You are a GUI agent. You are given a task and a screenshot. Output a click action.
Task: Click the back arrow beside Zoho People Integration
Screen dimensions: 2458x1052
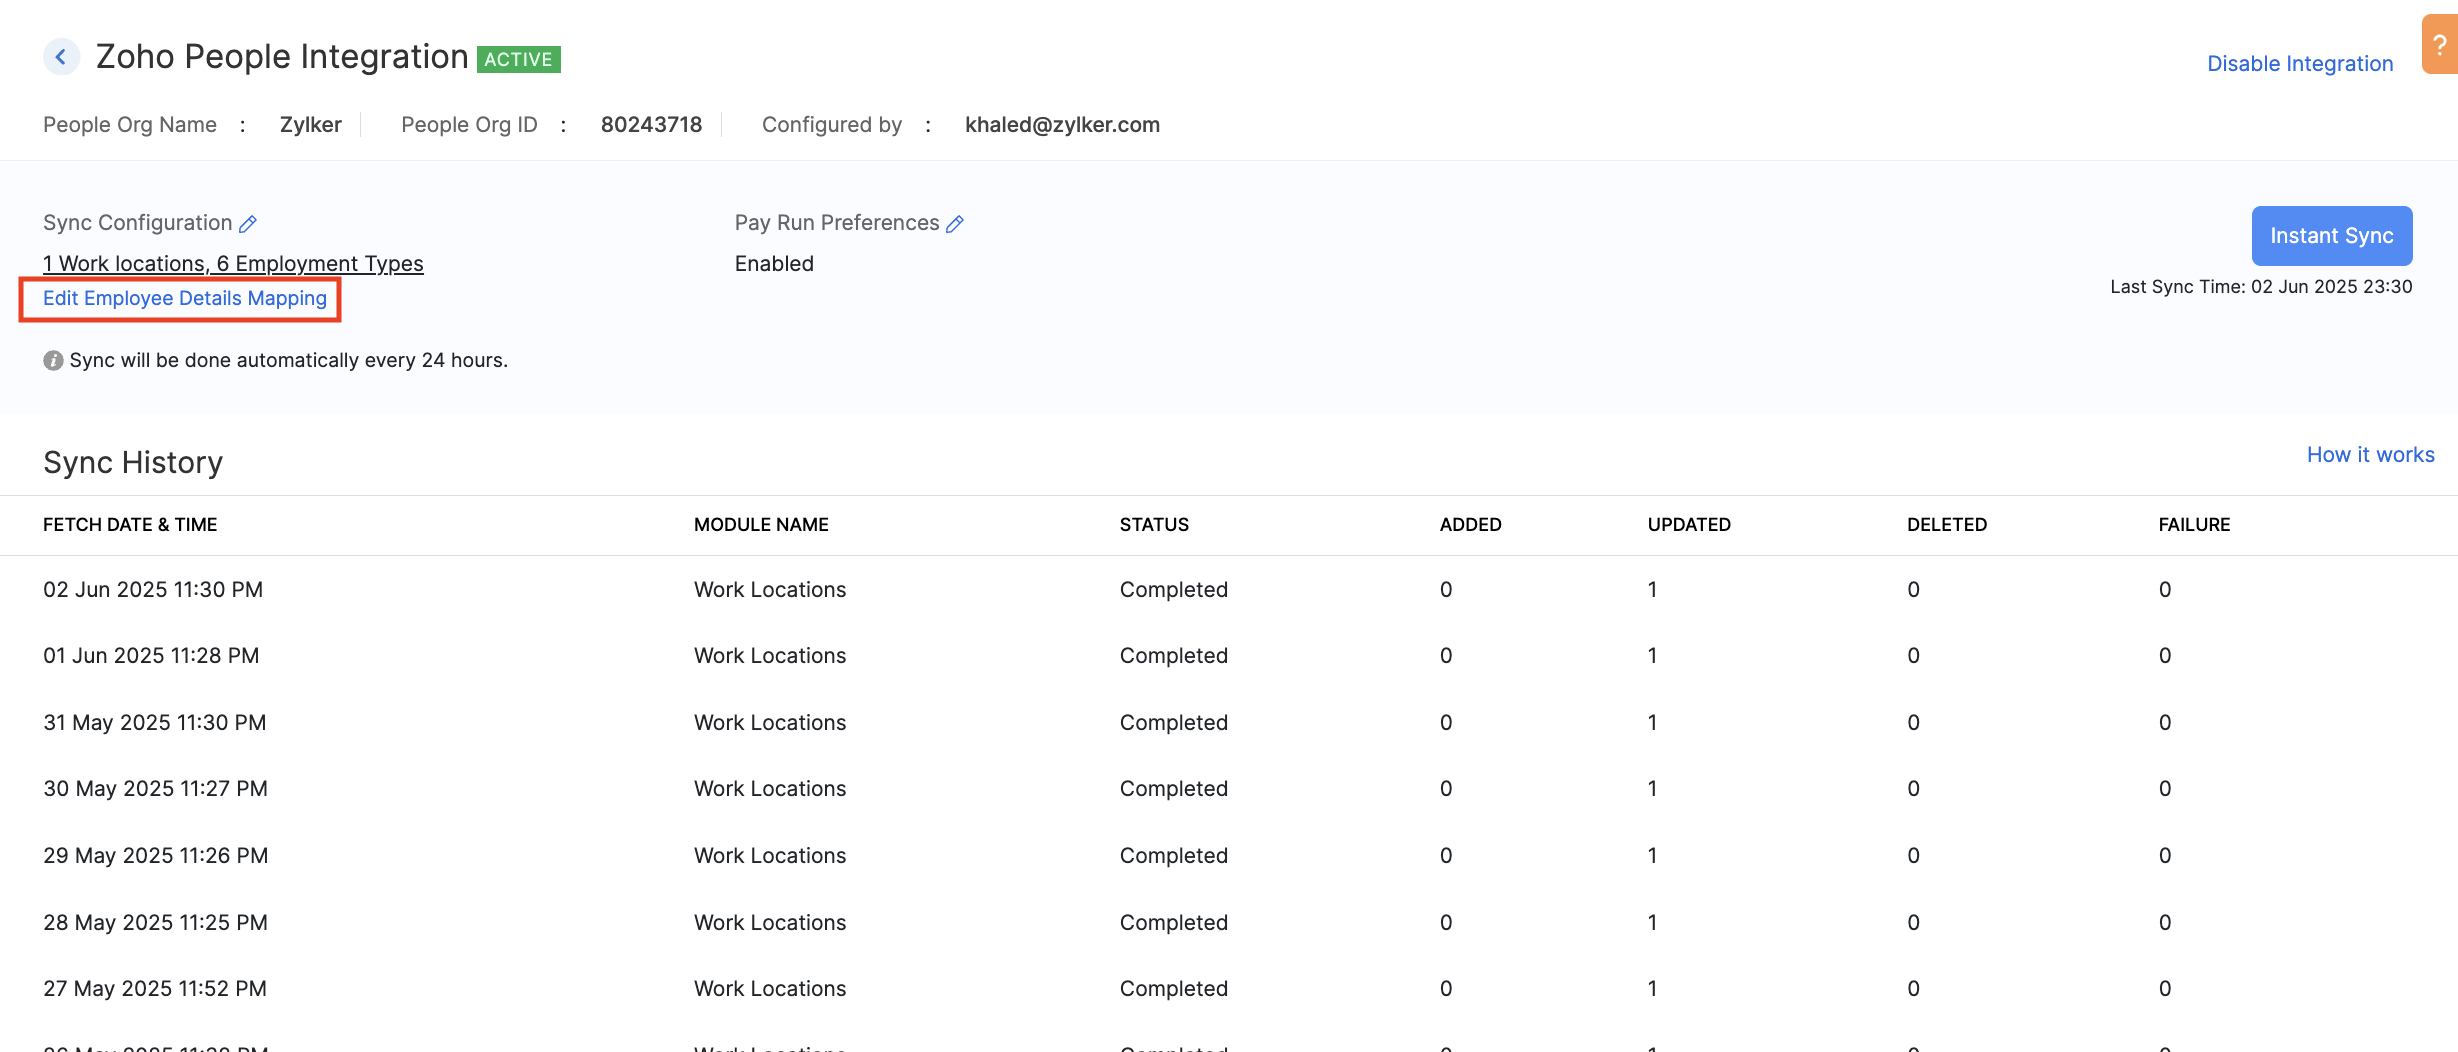(x=61, y=57)
